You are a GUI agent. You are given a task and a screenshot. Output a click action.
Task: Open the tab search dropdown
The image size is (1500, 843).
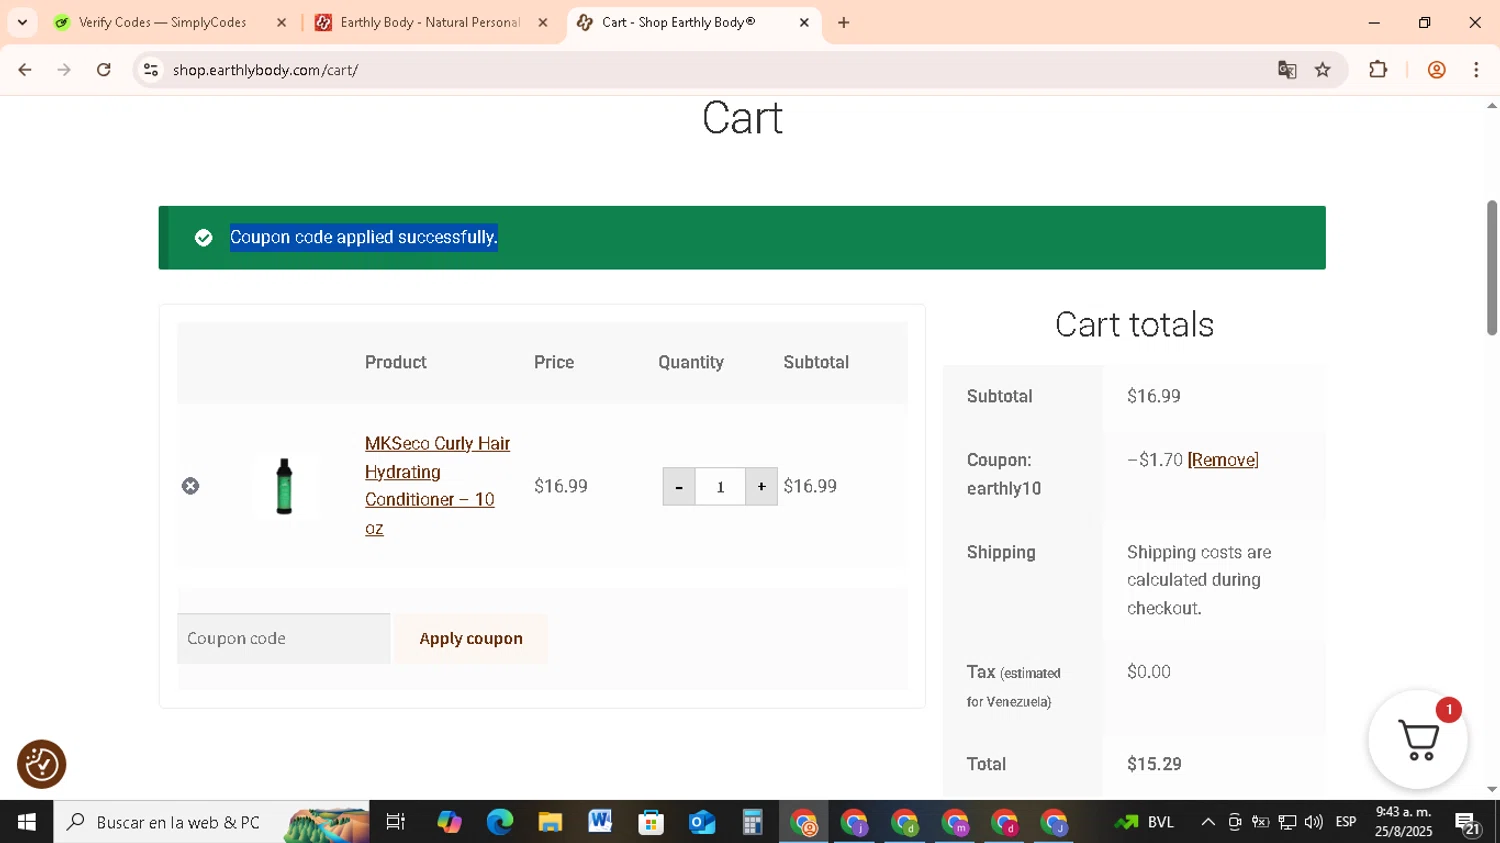tap(22, 22)
